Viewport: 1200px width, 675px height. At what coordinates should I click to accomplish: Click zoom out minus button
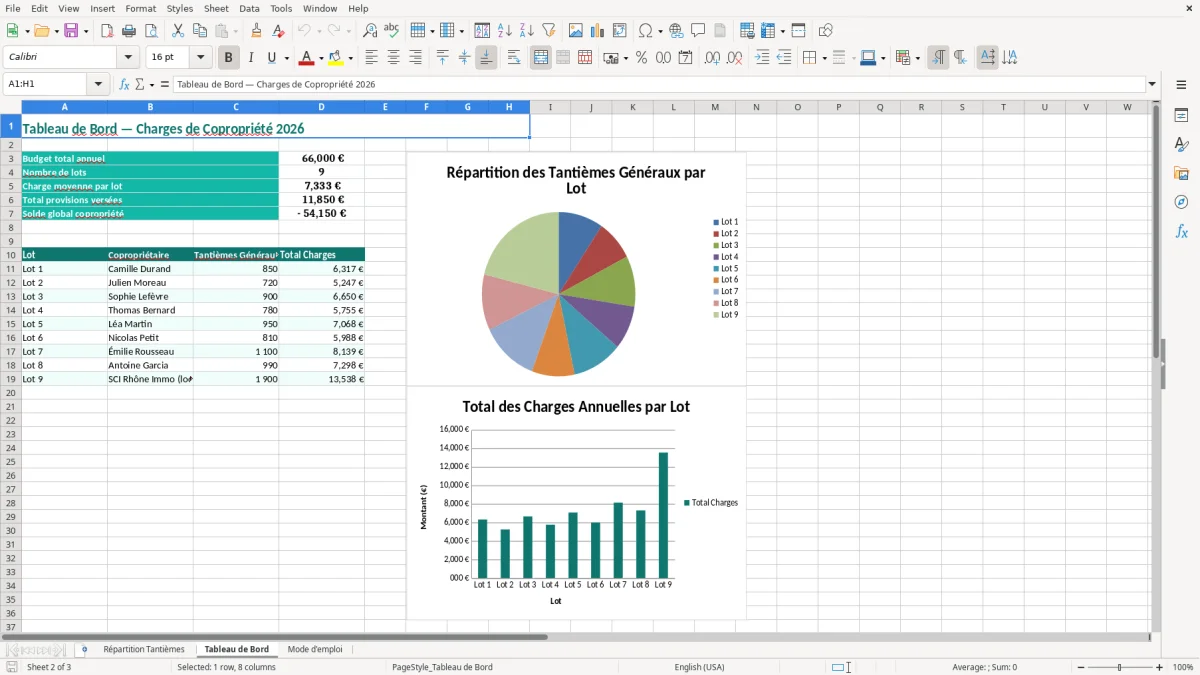click(1081, 667)
